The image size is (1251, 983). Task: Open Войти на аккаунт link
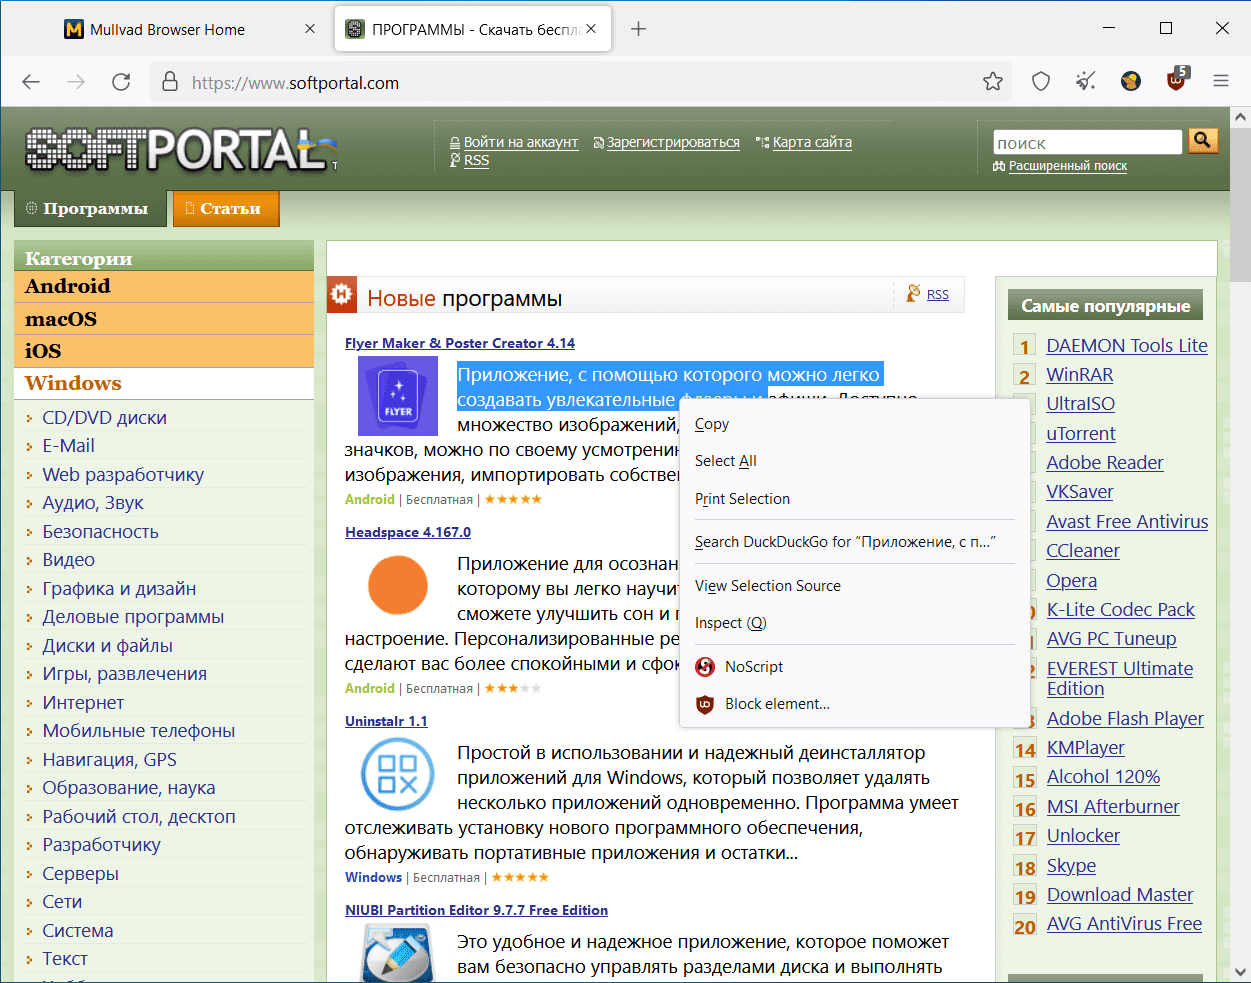[521, 142]
